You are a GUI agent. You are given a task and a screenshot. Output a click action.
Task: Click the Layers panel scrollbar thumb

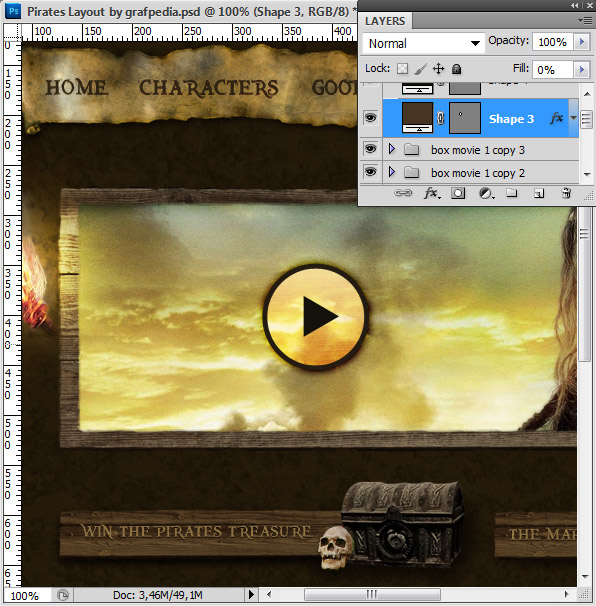click(586, 119)
